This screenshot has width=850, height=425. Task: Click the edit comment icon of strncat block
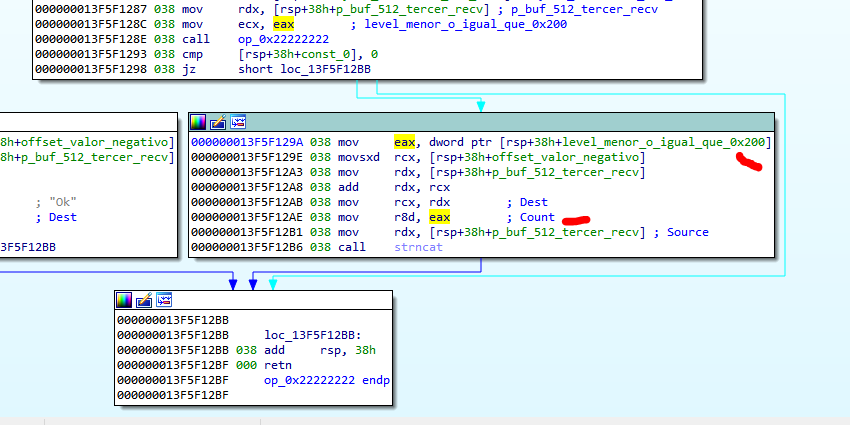click(218, 122)
